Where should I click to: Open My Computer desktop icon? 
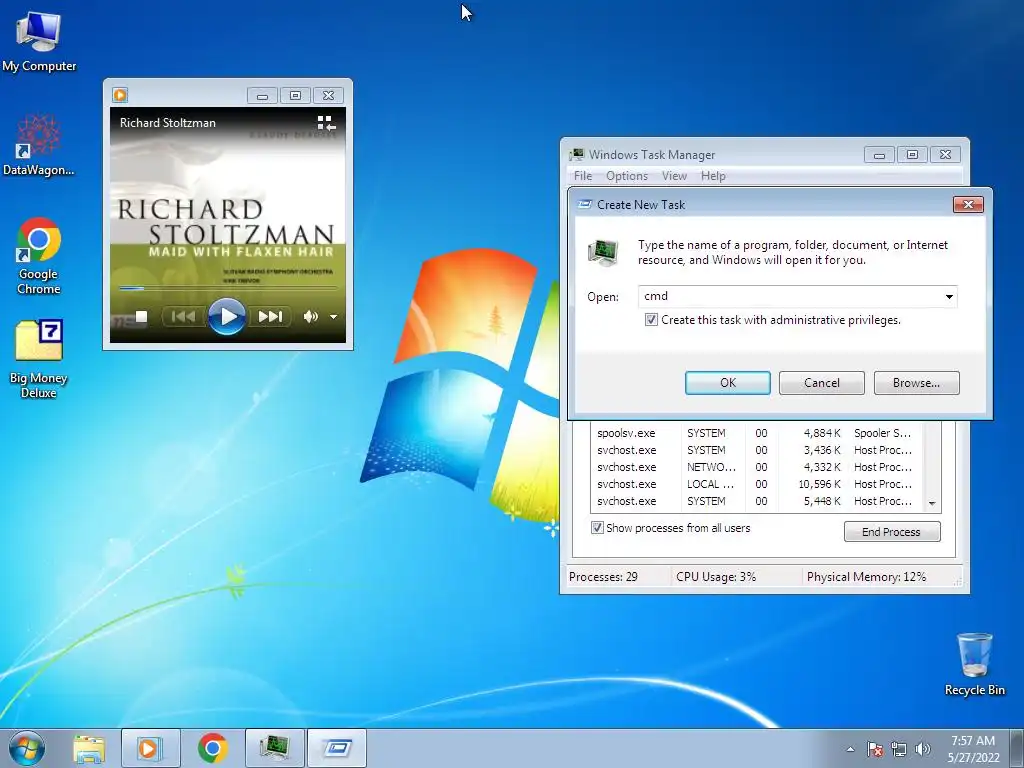tap(38, 42)
